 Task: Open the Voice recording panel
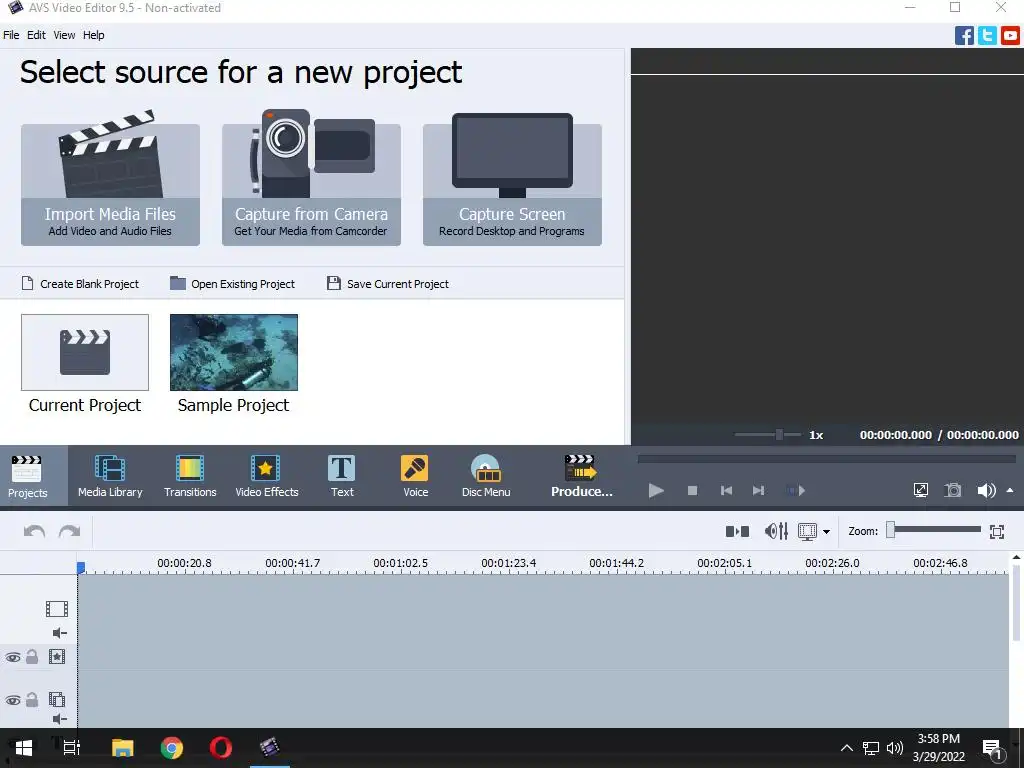415,476
